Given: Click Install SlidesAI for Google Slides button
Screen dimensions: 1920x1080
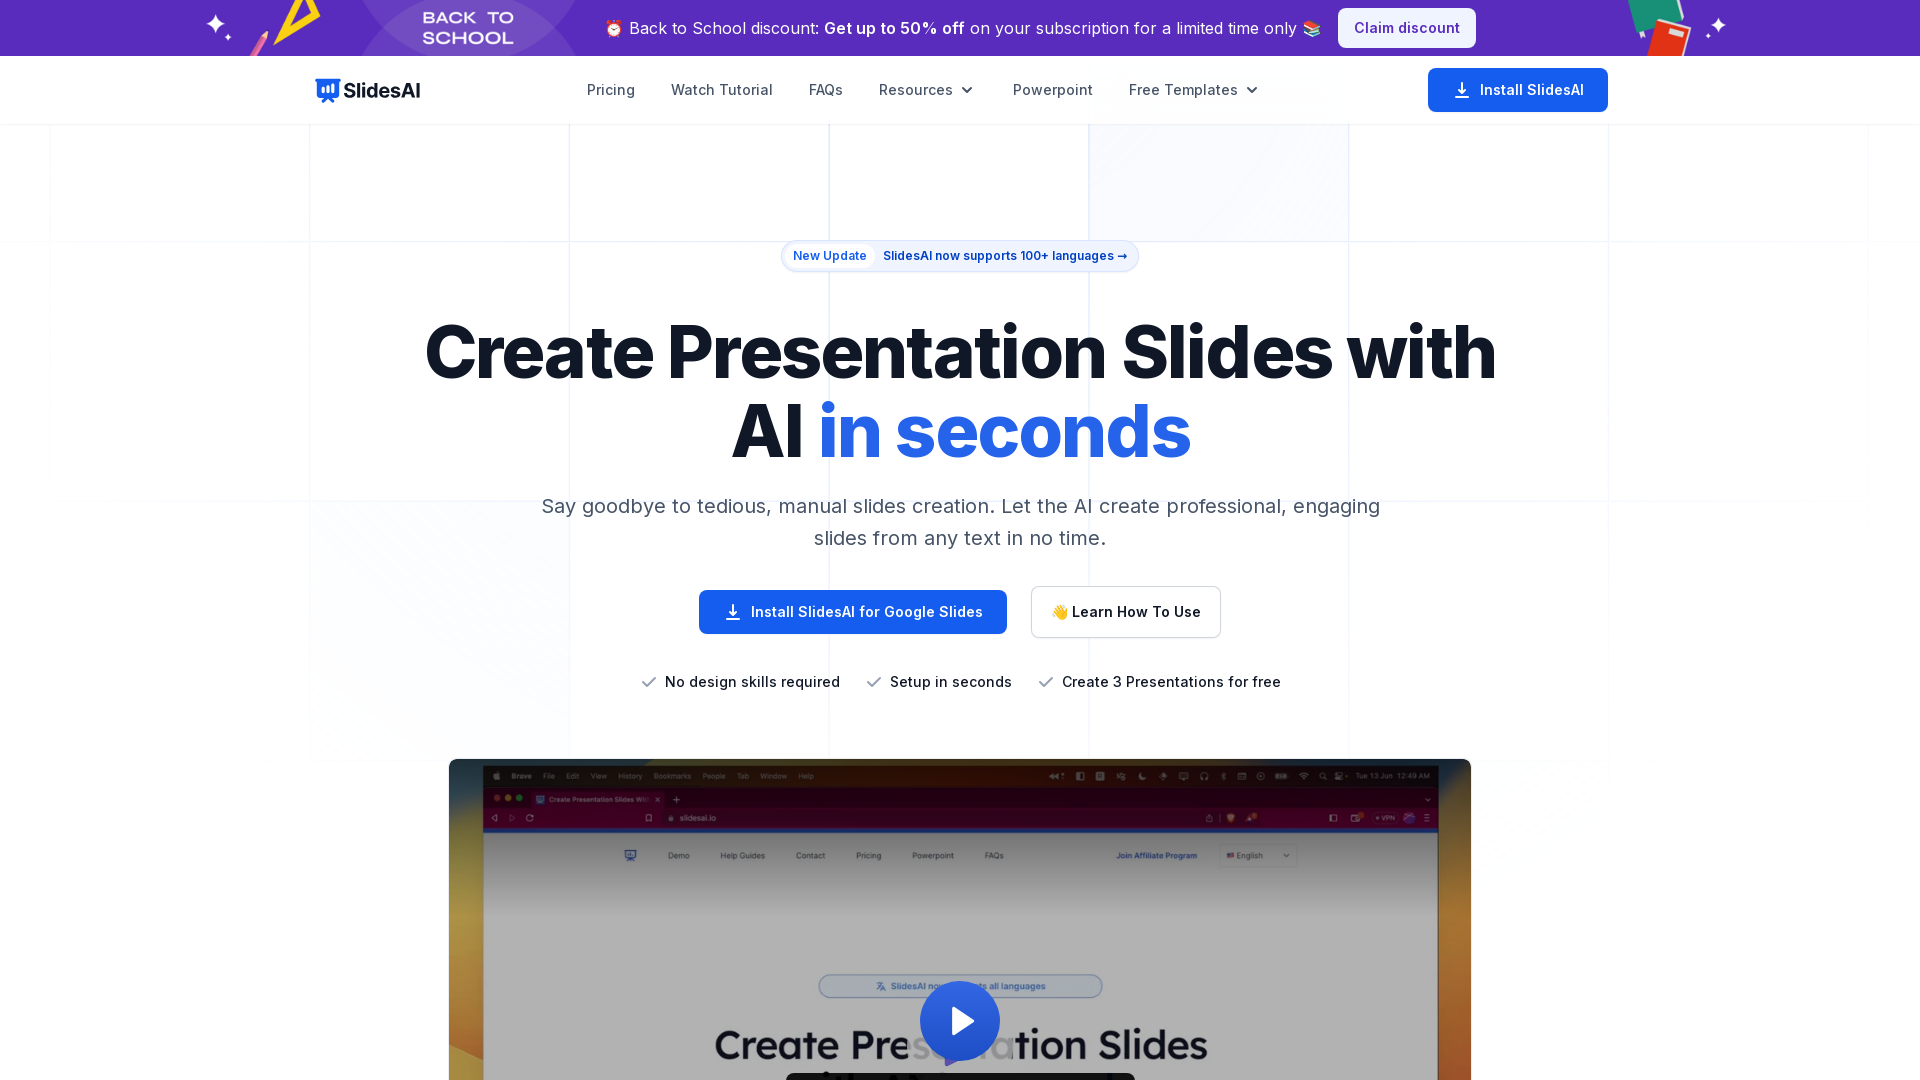Looking at the screenshot, I should [852, 612].
